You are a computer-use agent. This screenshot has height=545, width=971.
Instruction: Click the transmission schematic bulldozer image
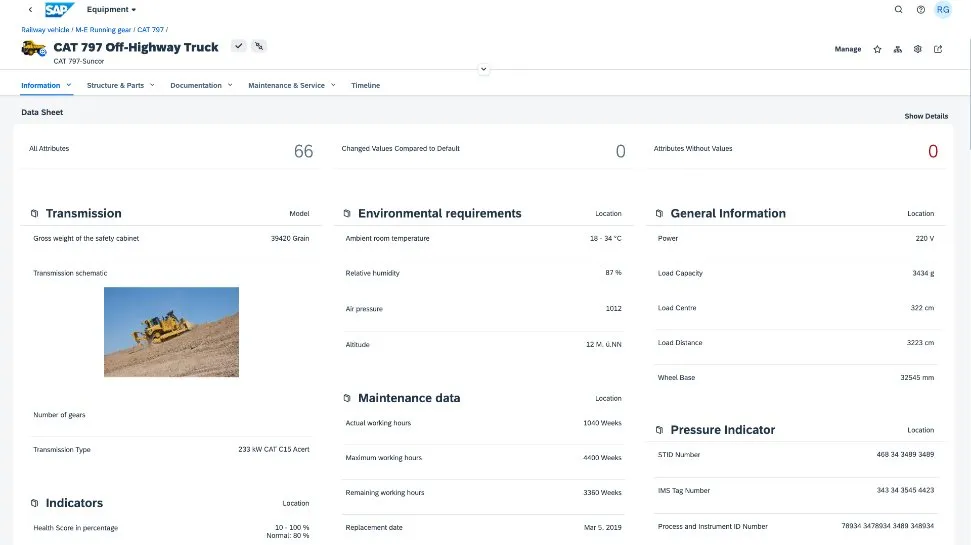point(171,331)
